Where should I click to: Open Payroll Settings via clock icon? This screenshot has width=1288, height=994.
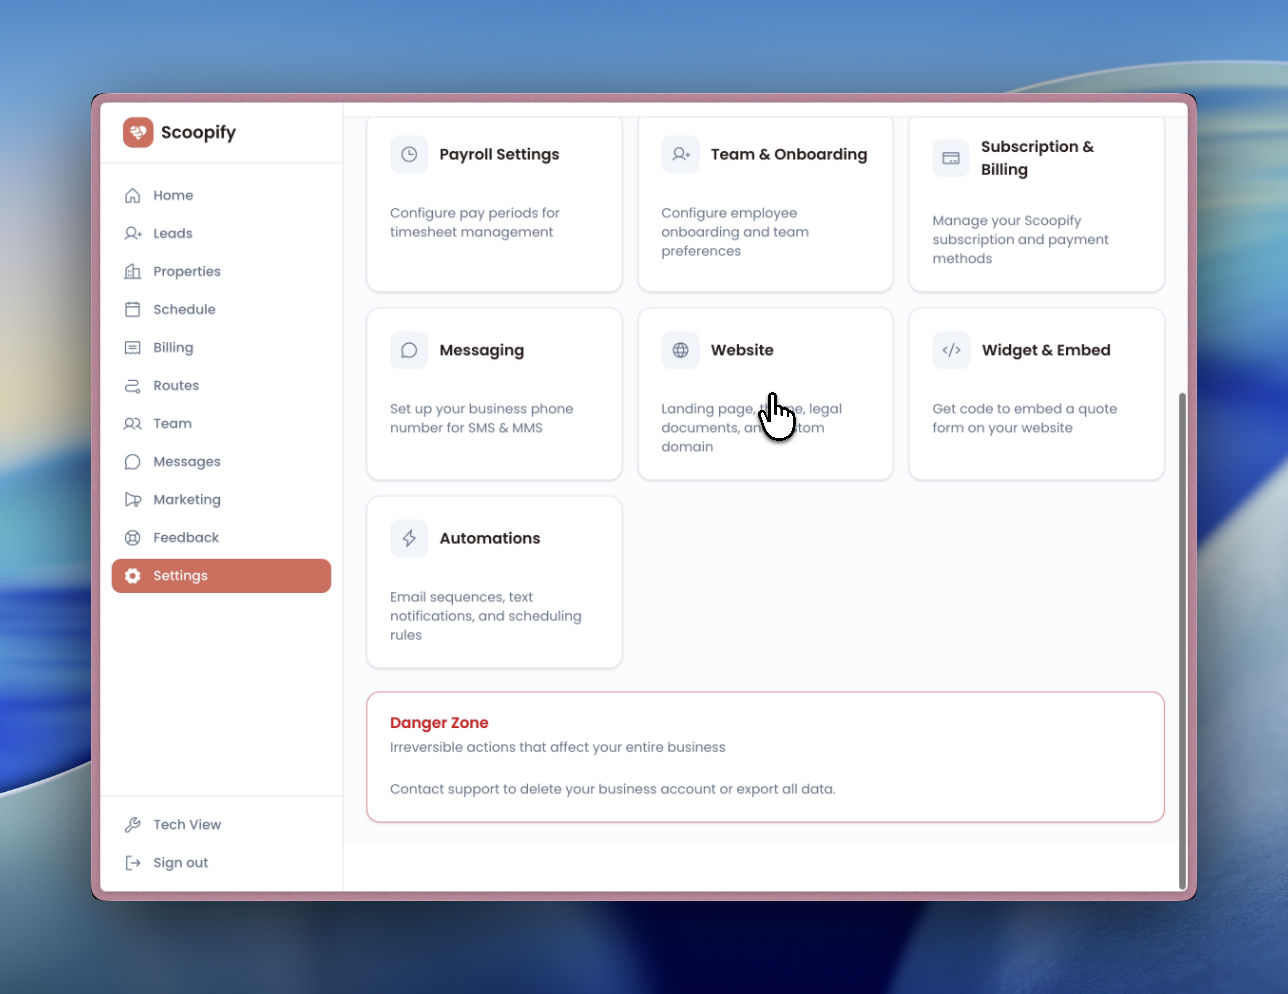(409, 154)
